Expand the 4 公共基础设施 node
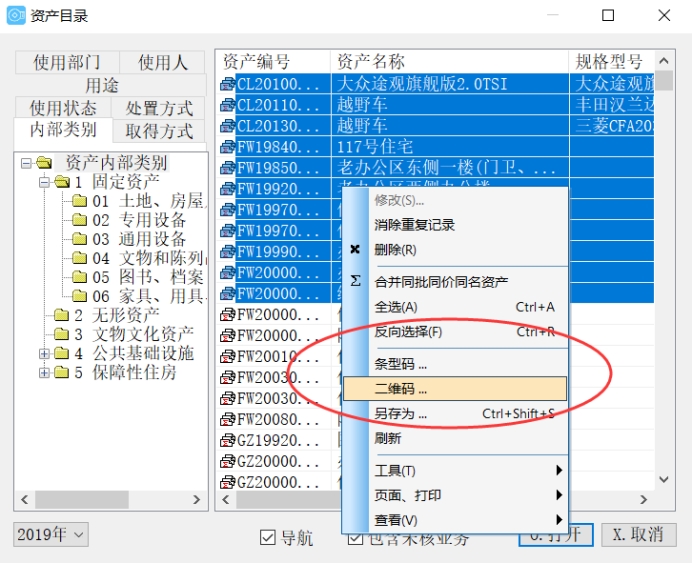Viewport: 692px width, 564px height. [44, 353]
